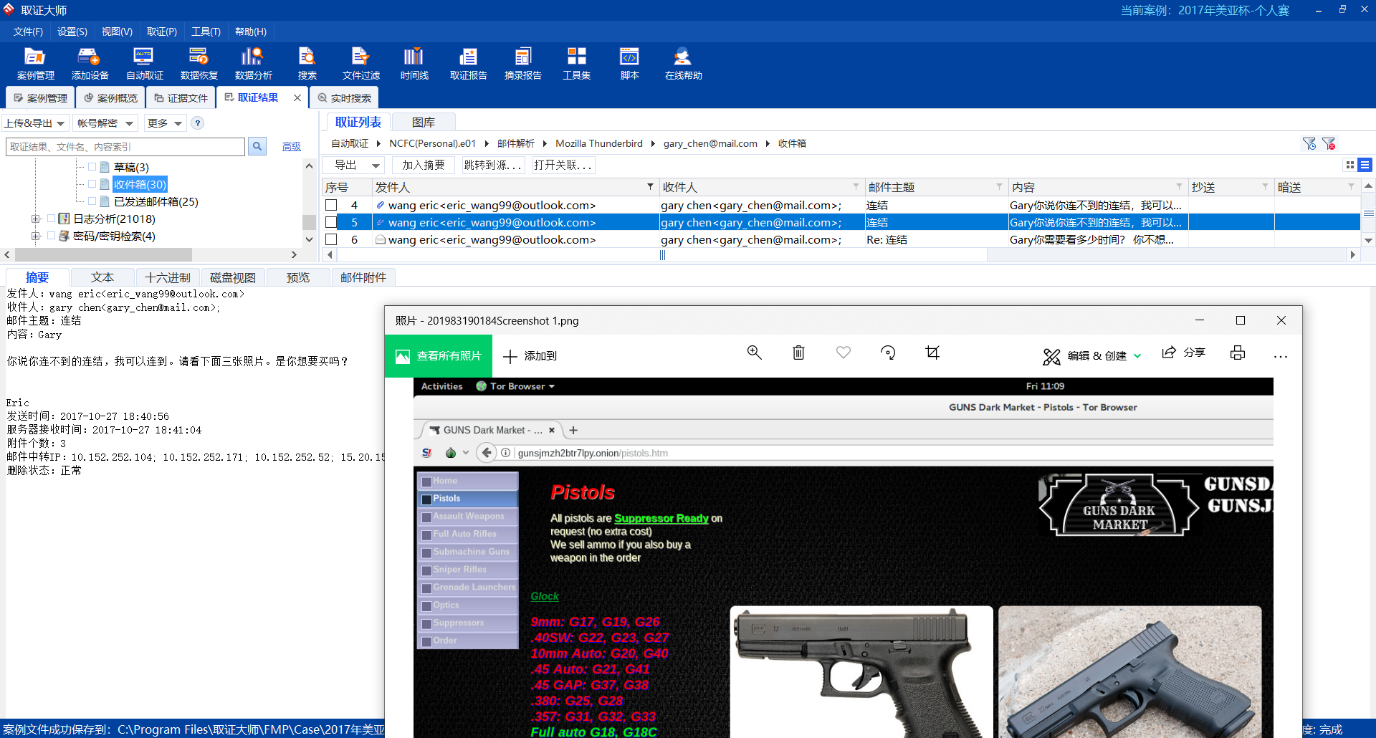Click the 打开关联... button
1376x738 pixels.
(564, 165)
